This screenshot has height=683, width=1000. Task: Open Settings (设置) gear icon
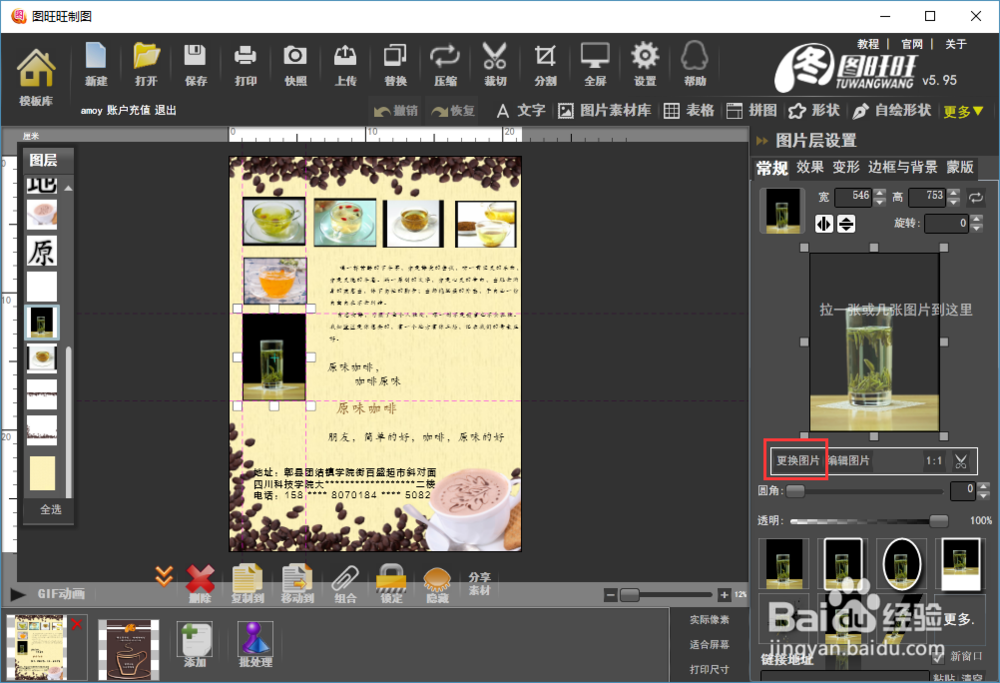pos(645,56)
